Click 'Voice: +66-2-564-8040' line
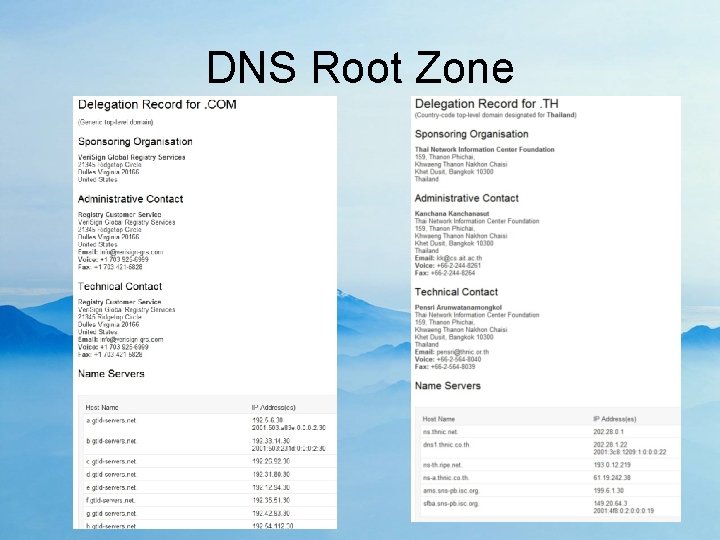This screenshot has height=540, width=720. click(448, 359)
